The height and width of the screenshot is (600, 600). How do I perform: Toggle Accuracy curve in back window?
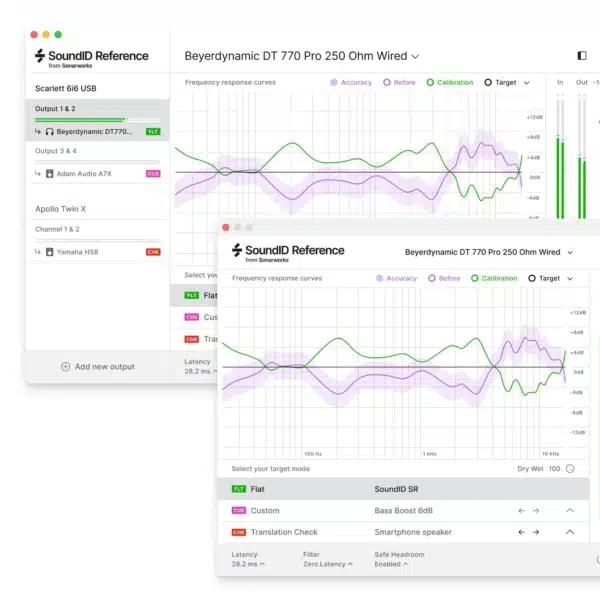point(351,82)
